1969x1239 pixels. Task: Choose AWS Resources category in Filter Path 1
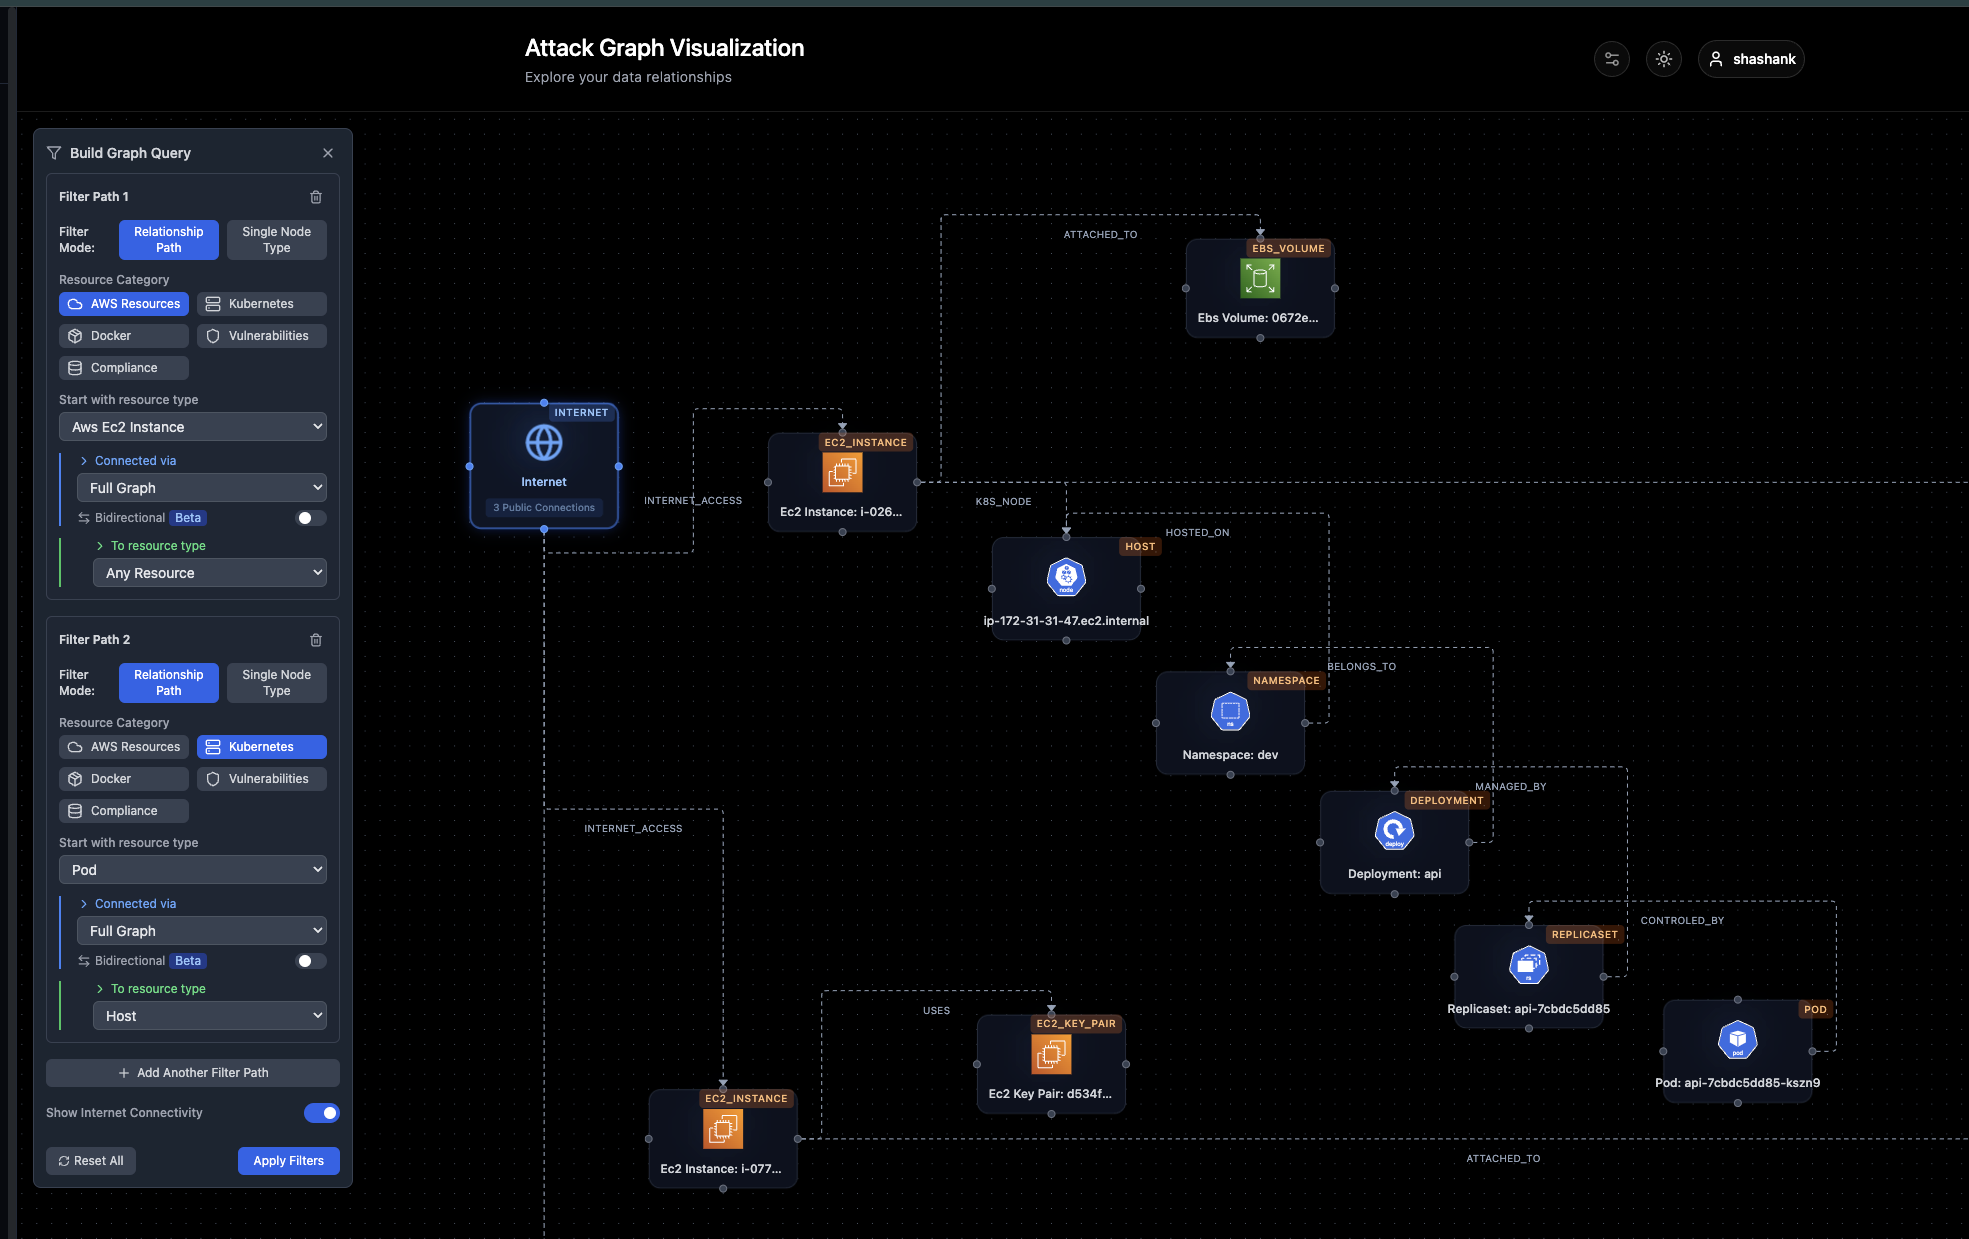point(124,304)
